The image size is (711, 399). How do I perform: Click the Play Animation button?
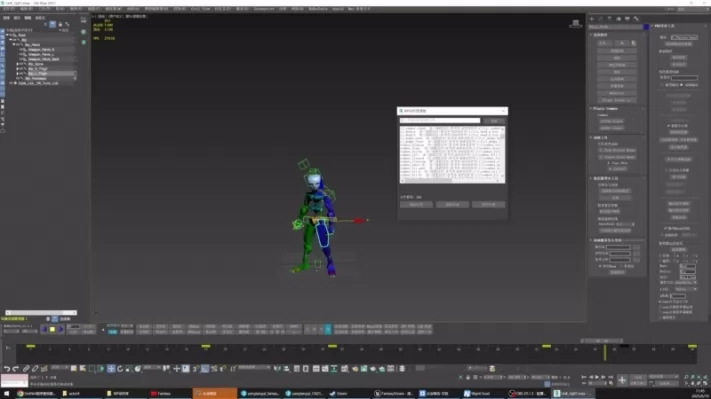pyautogui.click(x=597, y=377)
